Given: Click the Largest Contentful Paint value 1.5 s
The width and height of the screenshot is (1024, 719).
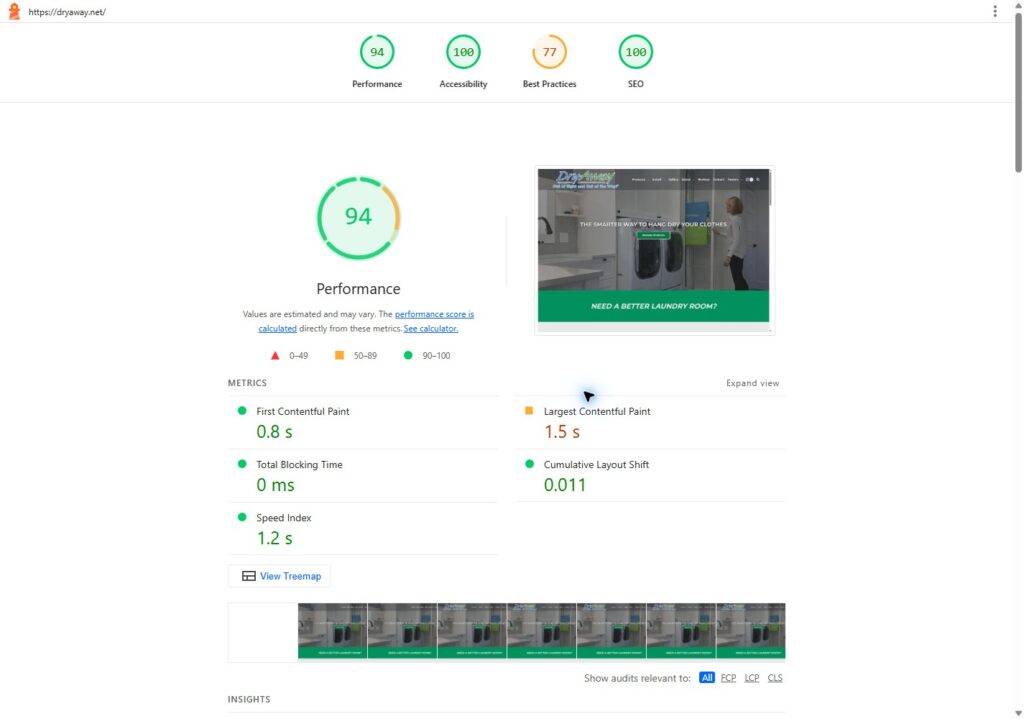Looking at the screenshot, I should click(562, 432).
